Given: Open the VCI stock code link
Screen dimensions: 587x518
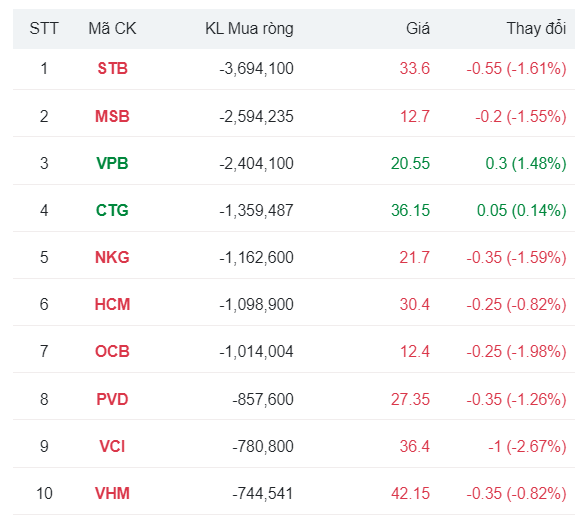Looking at the screenshot, I should [112, 447].
